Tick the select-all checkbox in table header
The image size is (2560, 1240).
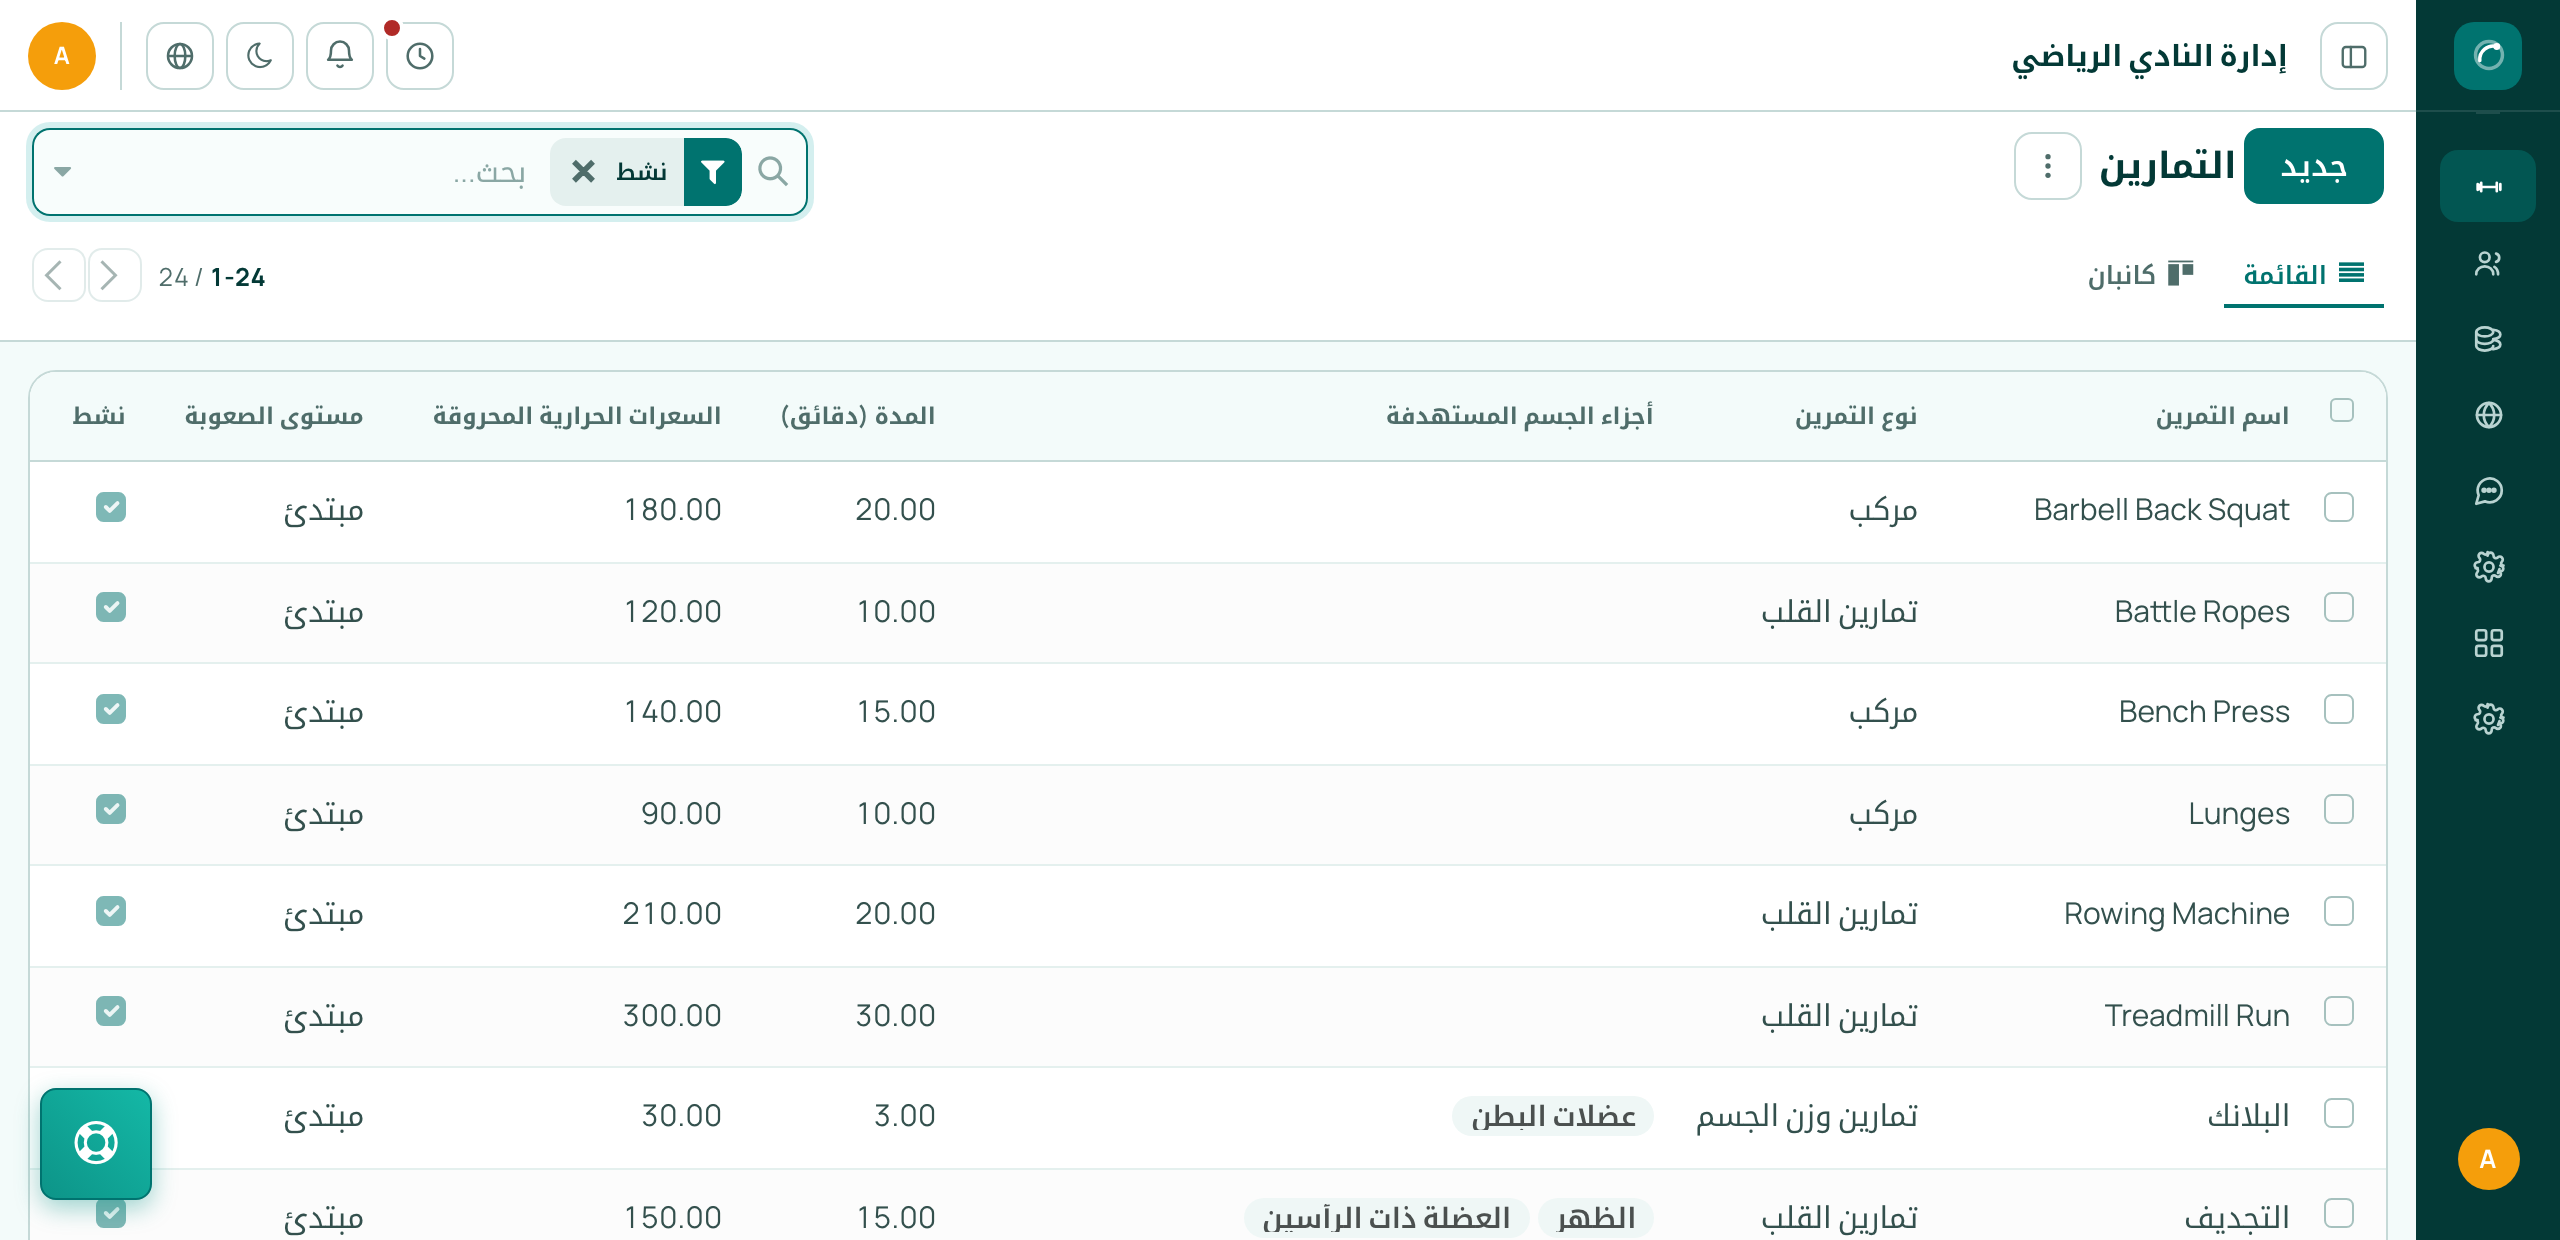click(2342, 410)
